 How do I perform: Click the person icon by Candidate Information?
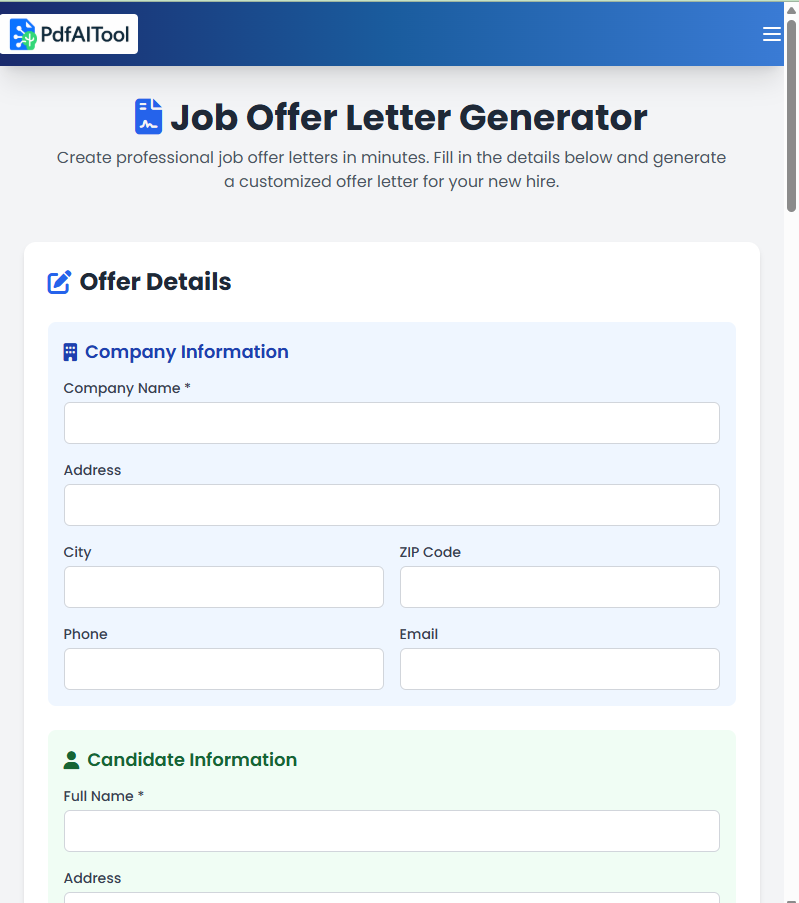71,760
